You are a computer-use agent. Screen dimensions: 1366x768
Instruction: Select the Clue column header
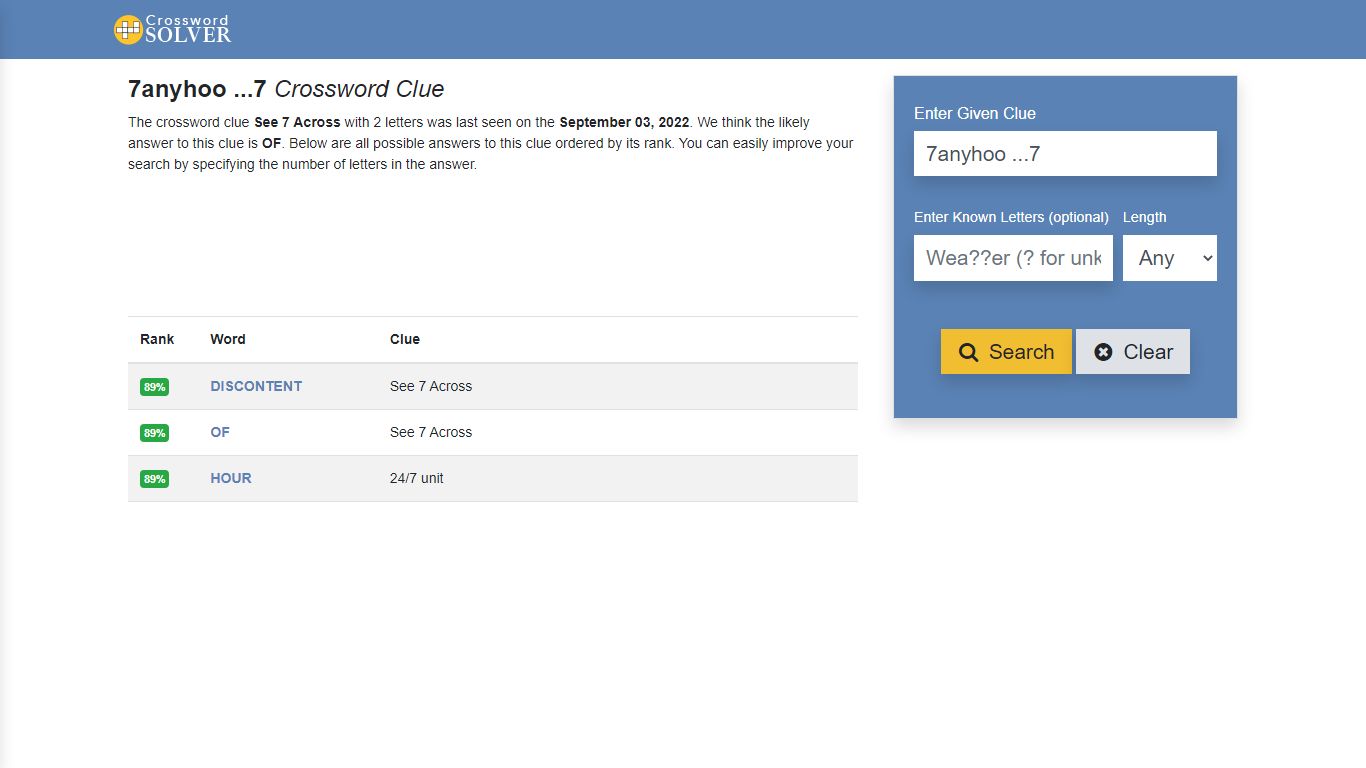click(405, 339)
